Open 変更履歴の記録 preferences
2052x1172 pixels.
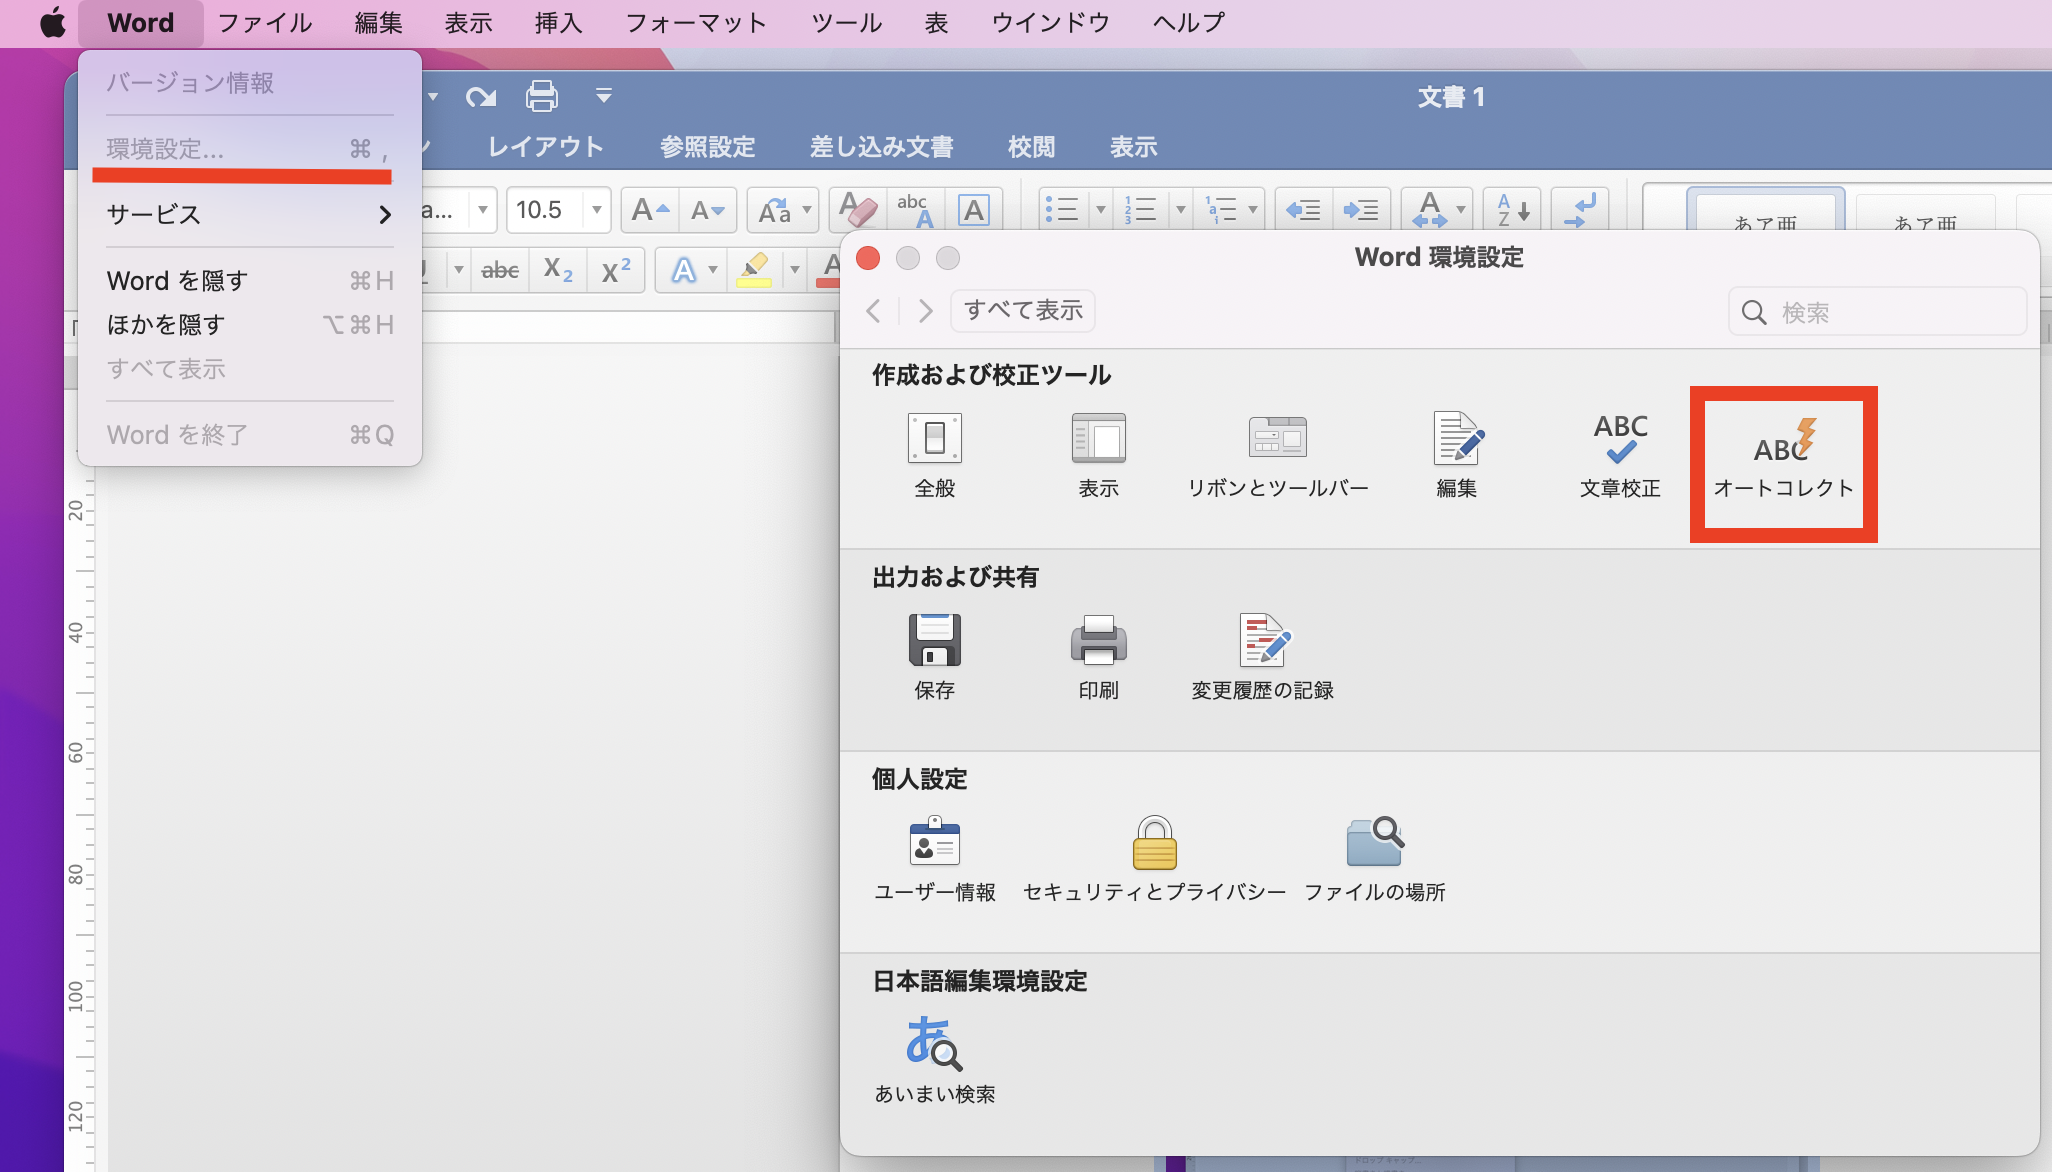pyautogui.click(x=1262, y=657)
